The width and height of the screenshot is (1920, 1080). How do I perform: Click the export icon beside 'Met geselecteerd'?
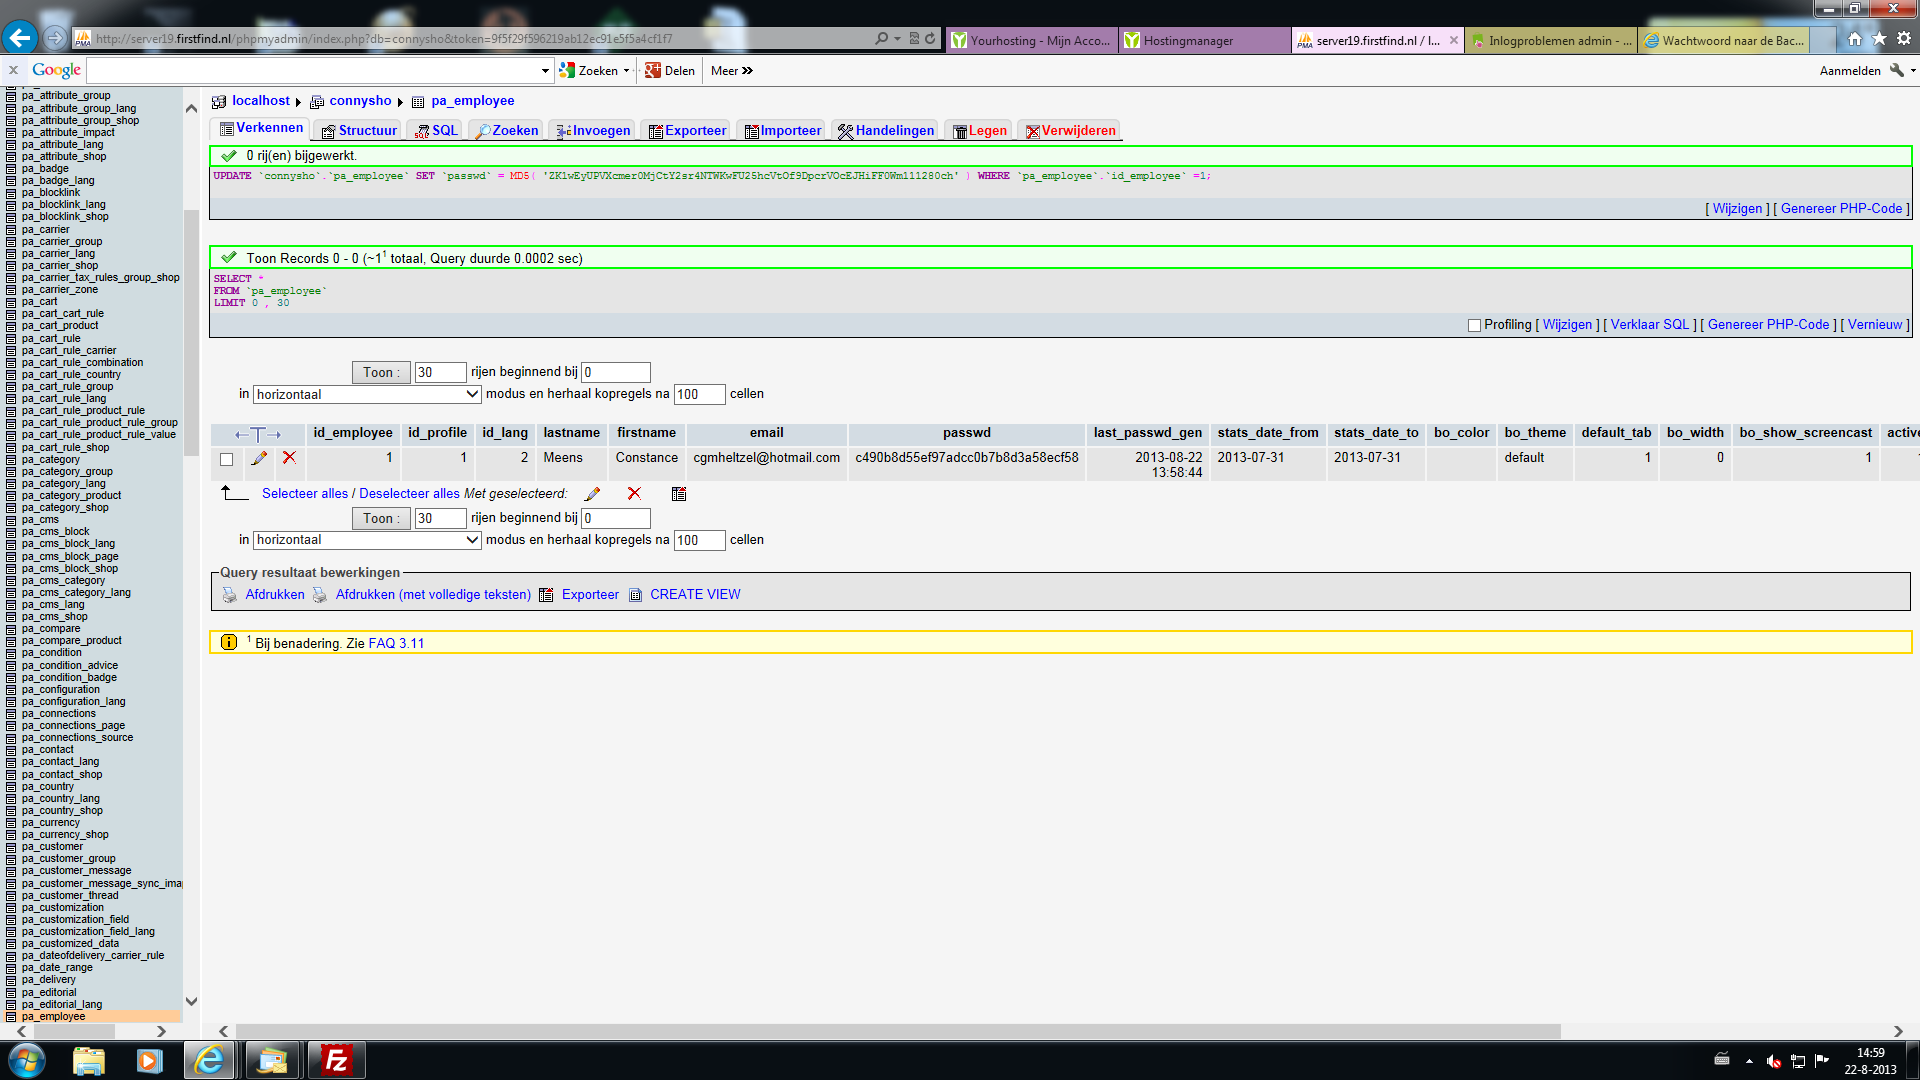[679, 494]
